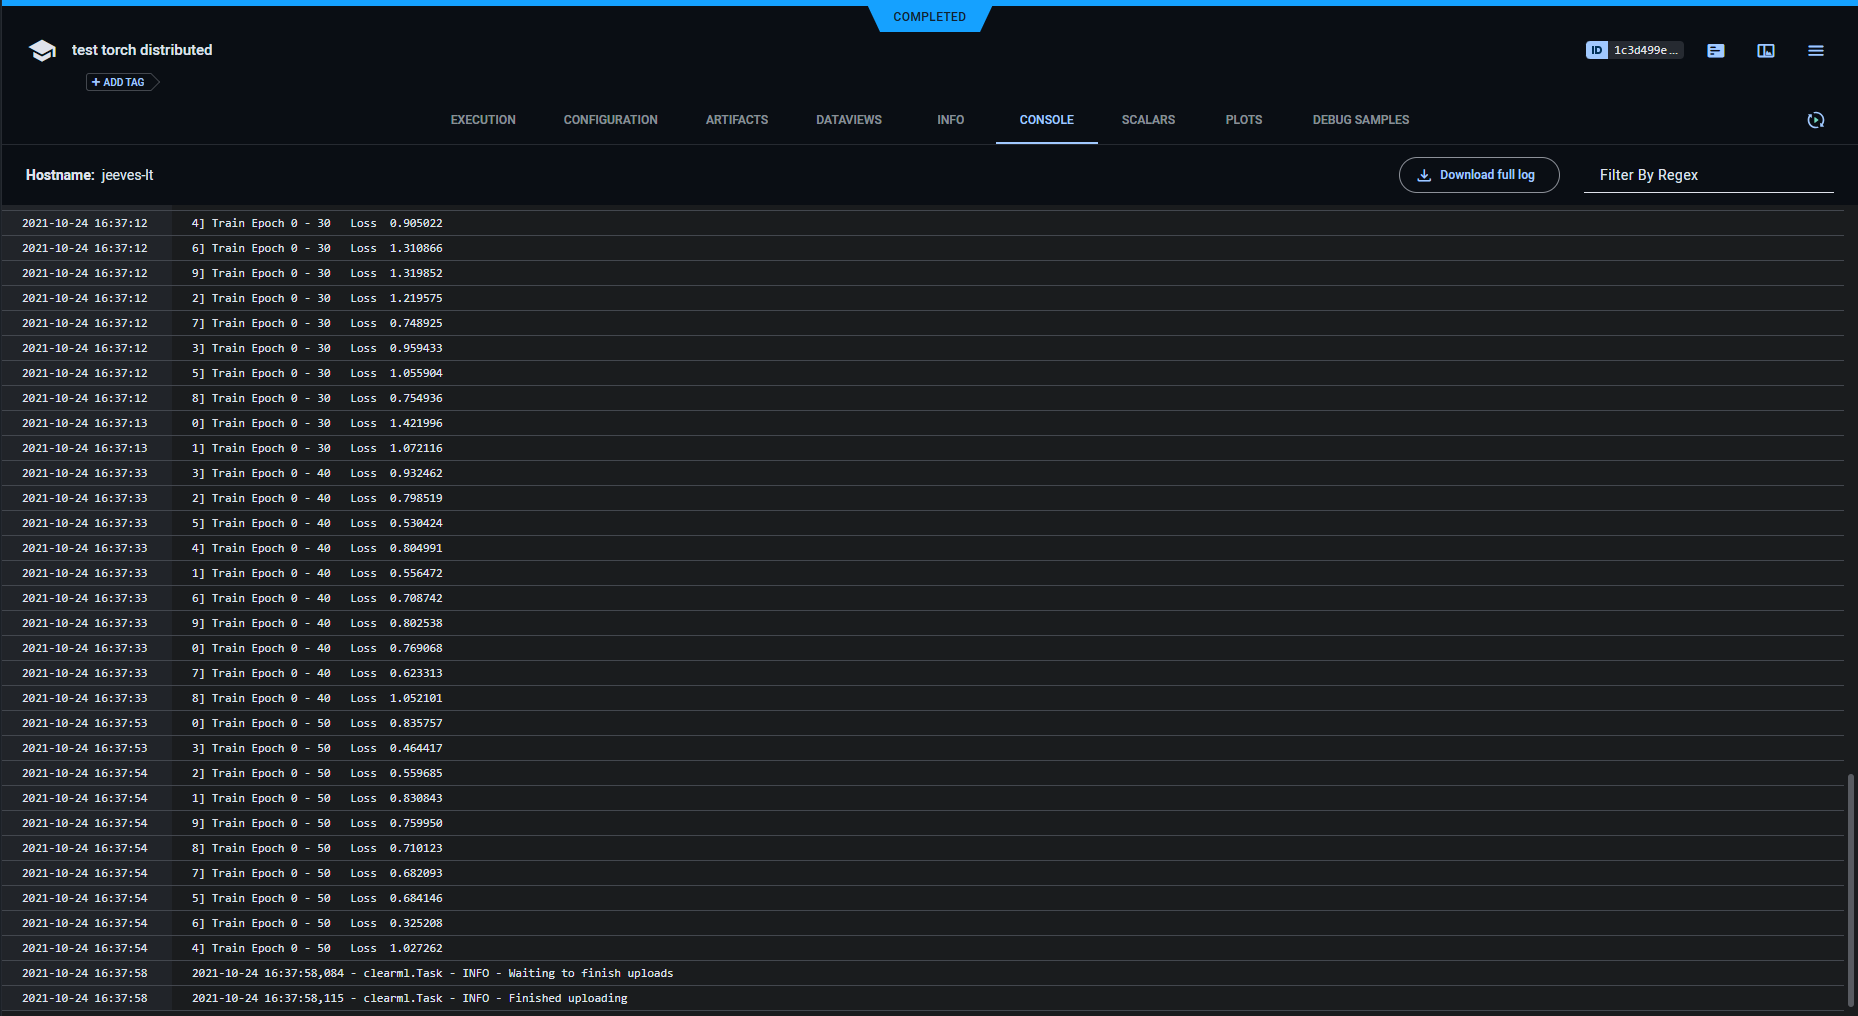The height and width of the screenshot is (1016, 1858).
Task: Focus the Filter By Regex field
Action: pyautogui.click(x=1708, y=175)
